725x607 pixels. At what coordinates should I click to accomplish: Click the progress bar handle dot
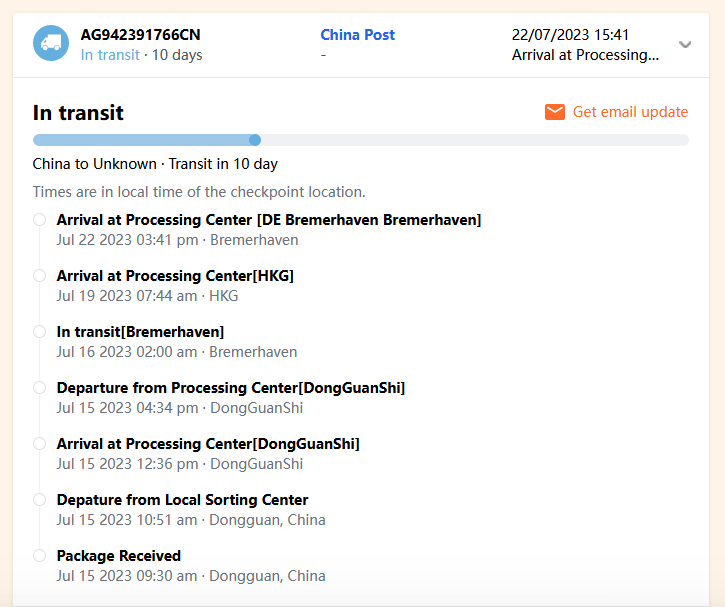[x=255, y=140]
